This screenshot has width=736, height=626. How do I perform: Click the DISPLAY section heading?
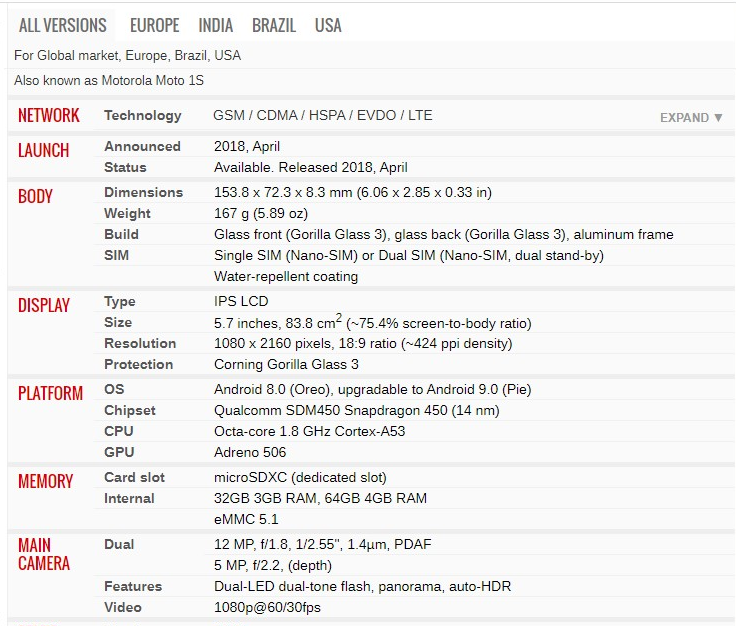point(44,305)
